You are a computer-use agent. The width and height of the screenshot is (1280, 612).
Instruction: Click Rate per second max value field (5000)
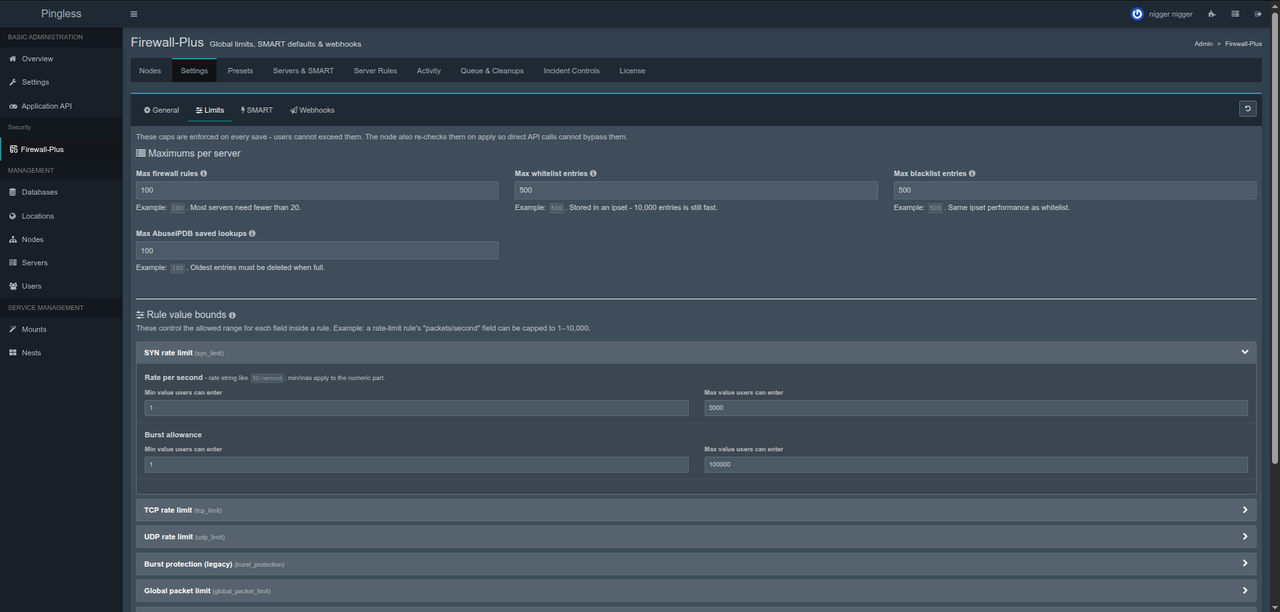(976, 408)
